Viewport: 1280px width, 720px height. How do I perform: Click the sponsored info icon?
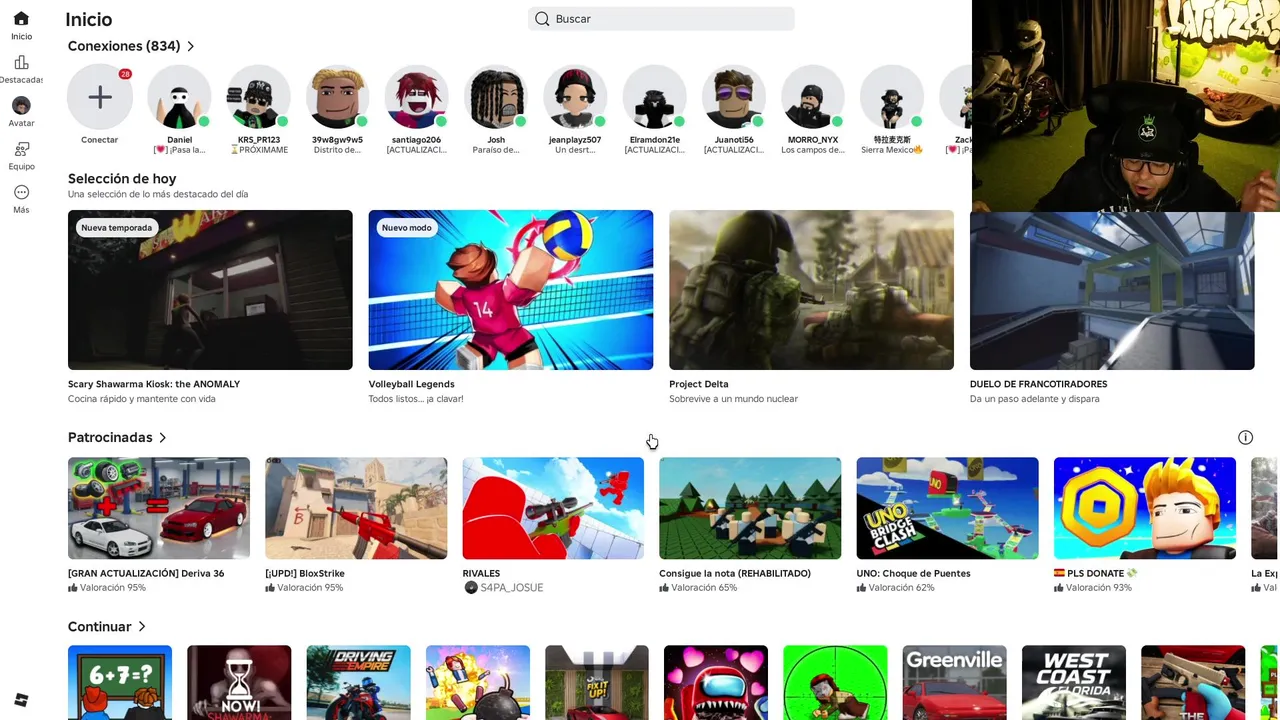[x=1245, y=437]
